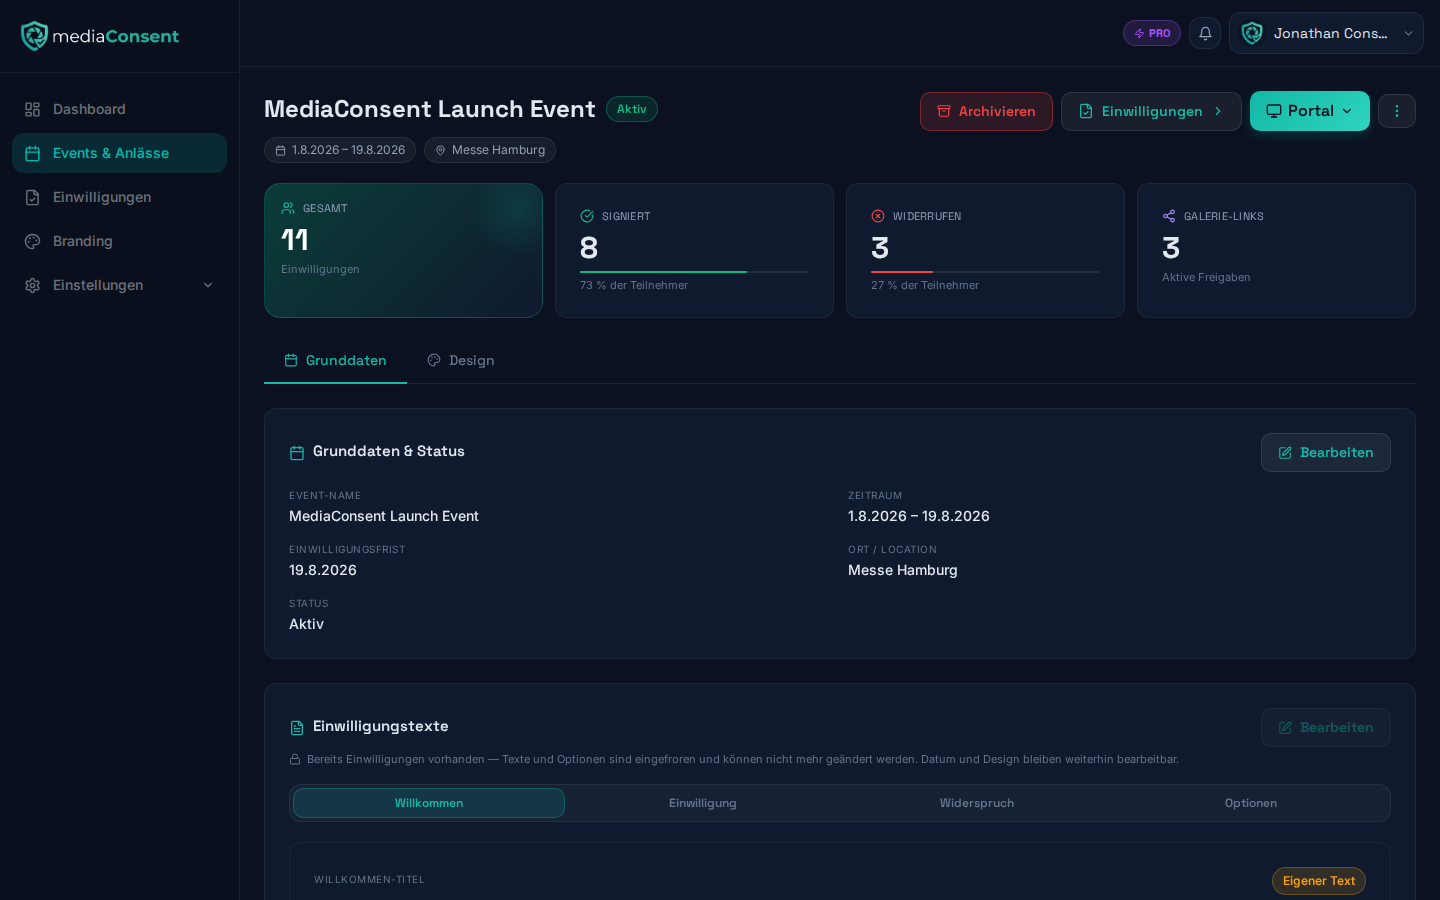Click the Aktiv status badge in the header
1440x900 pixels.
click(632, 109)
